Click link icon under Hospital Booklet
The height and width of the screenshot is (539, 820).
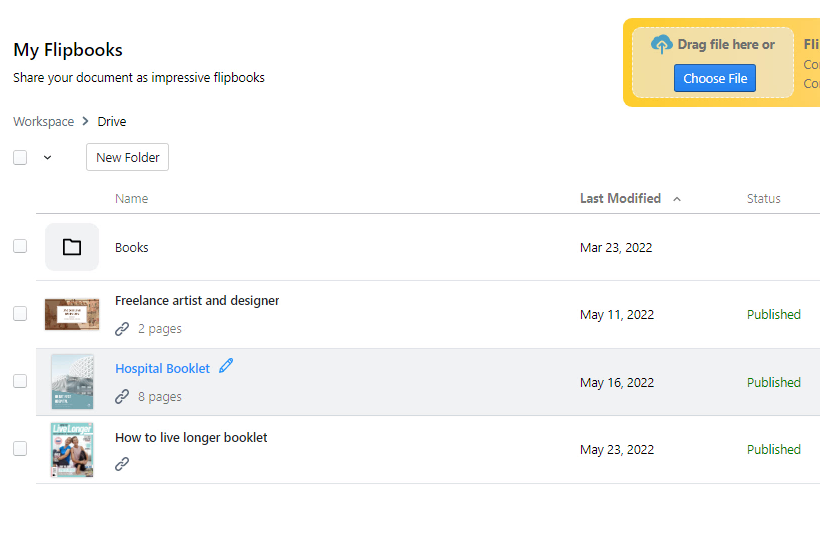click(x=122, y=396)
